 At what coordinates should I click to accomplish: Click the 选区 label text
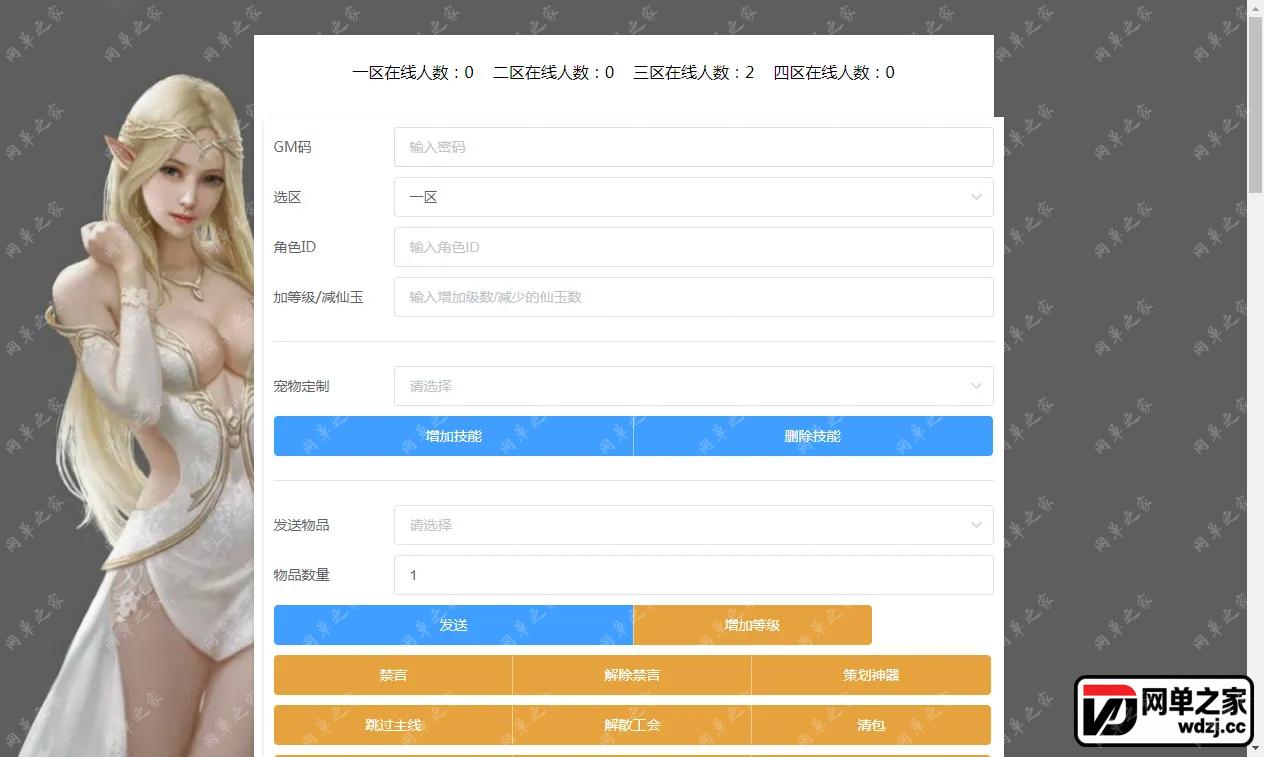tap(287, 197)
